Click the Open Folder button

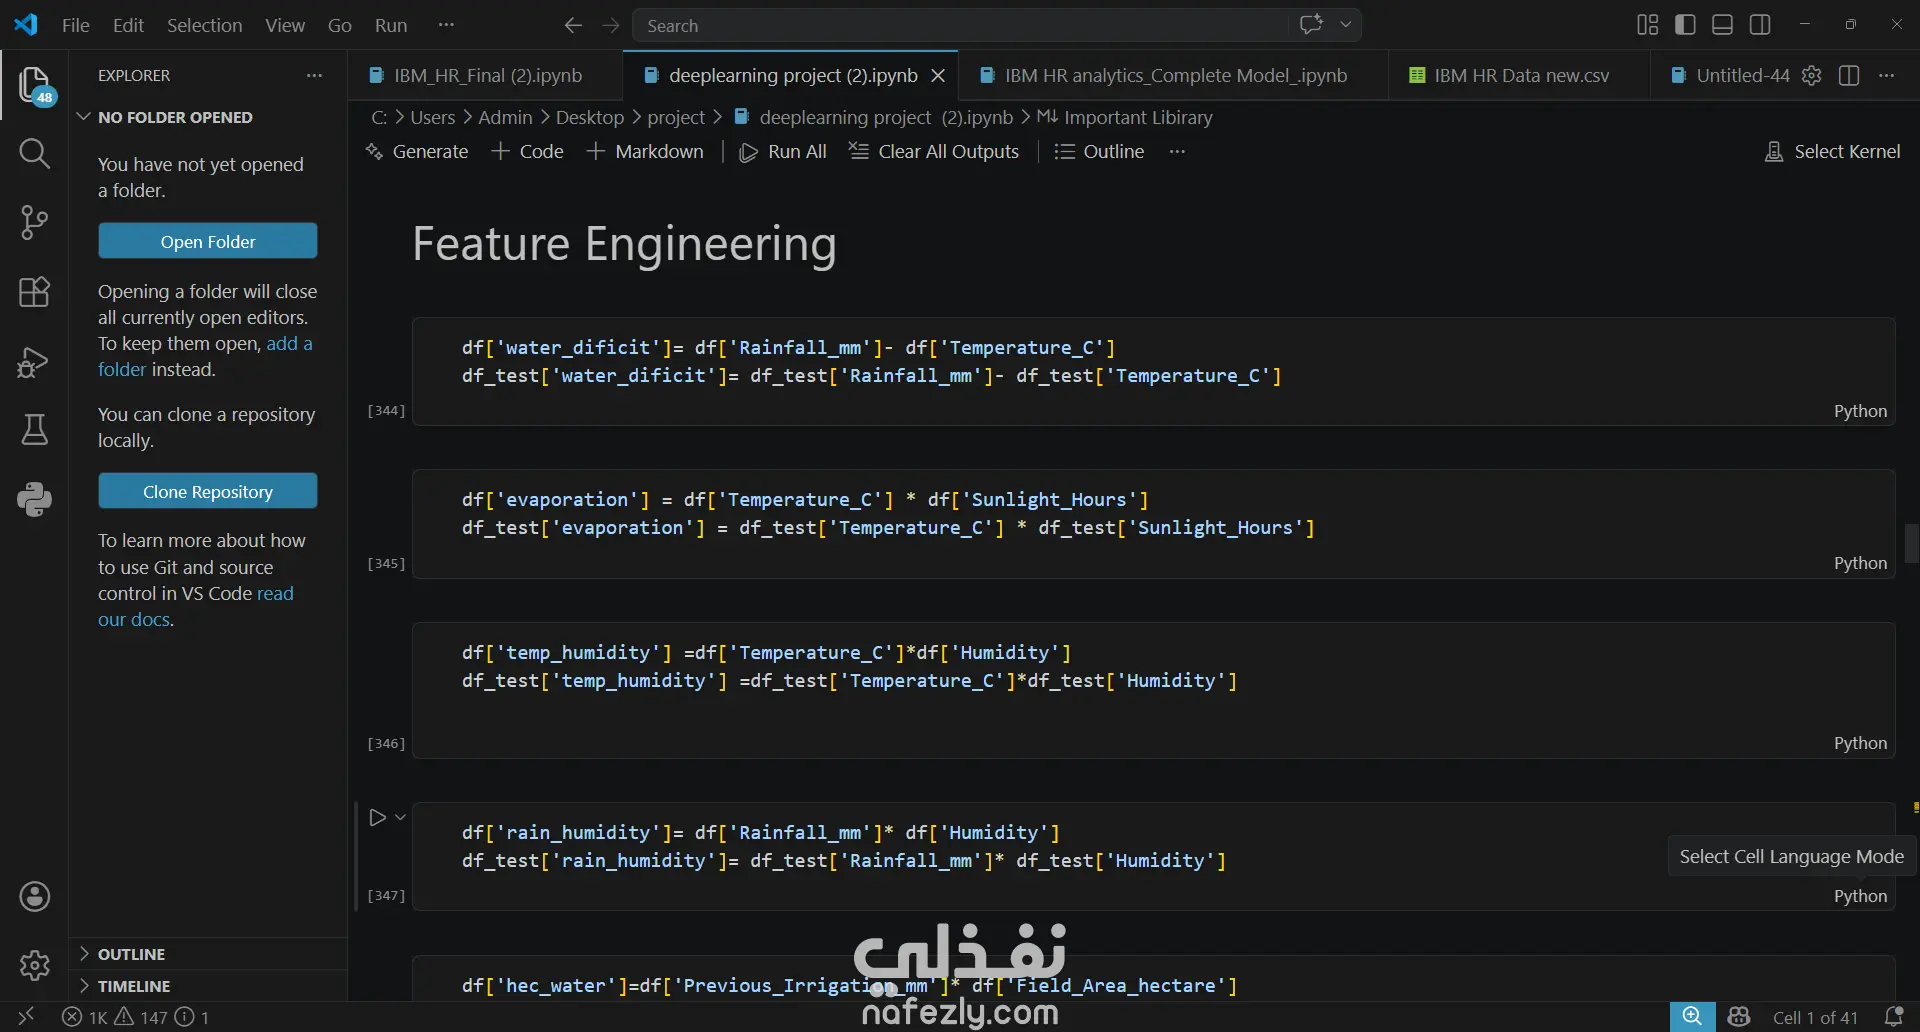point(208,241)
